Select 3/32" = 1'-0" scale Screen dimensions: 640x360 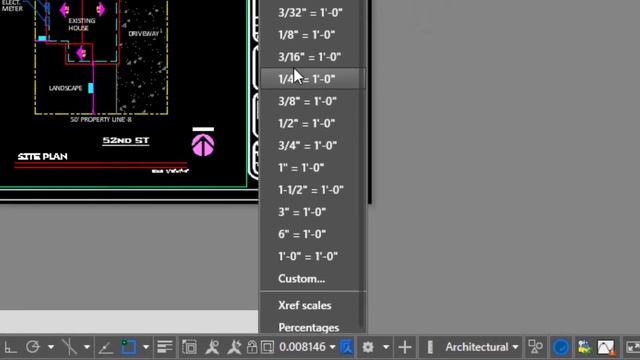[313, 13]
